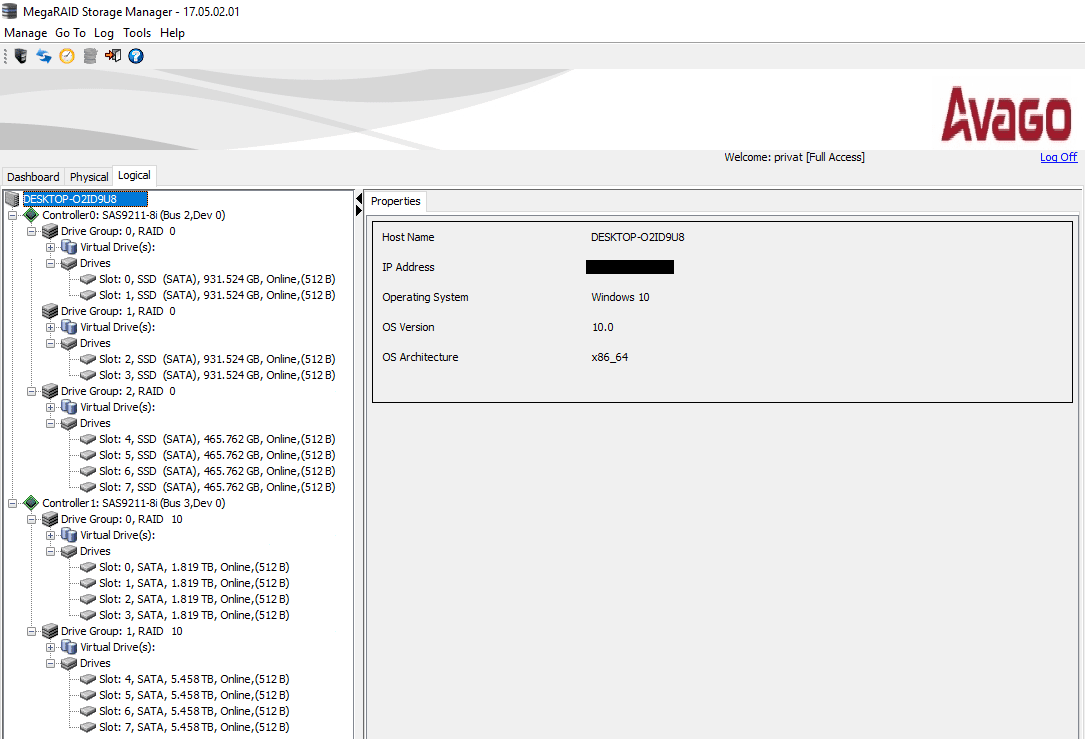Viewport: 1085px width, 739px height.
Task: Open the Log menu
Action: pos(104,33)
